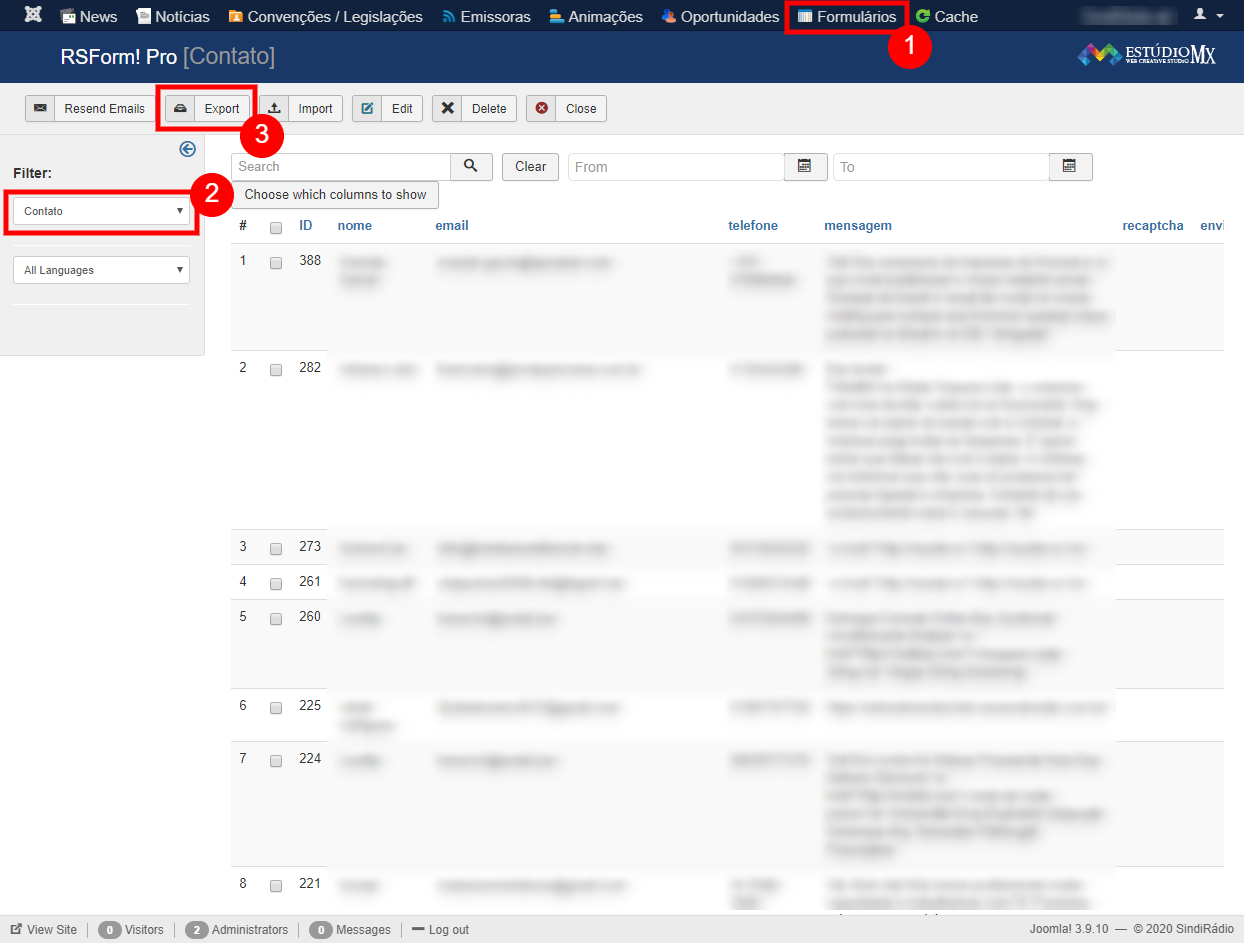
Task: Click into the Search input field
Action: pyautogui.click(x=341, y=167)
